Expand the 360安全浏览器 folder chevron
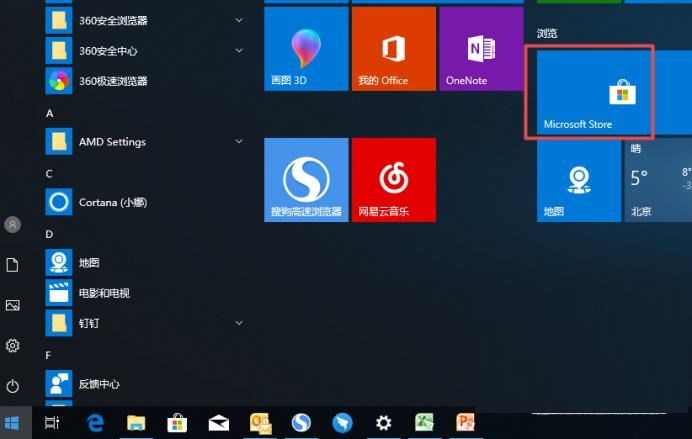The height and width of the screenshot is (439, 692). coord(239,20)
